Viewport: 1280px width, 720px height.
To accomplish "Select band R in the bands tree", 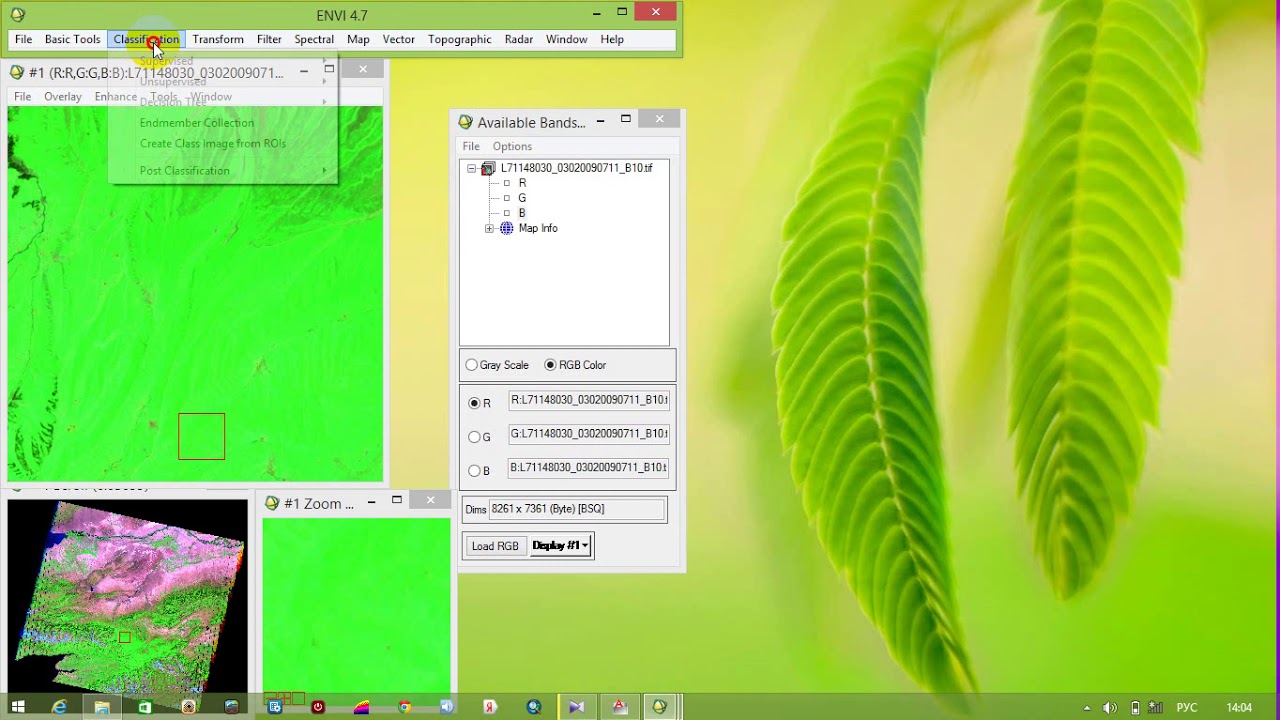I will click(x=522, y=183).
